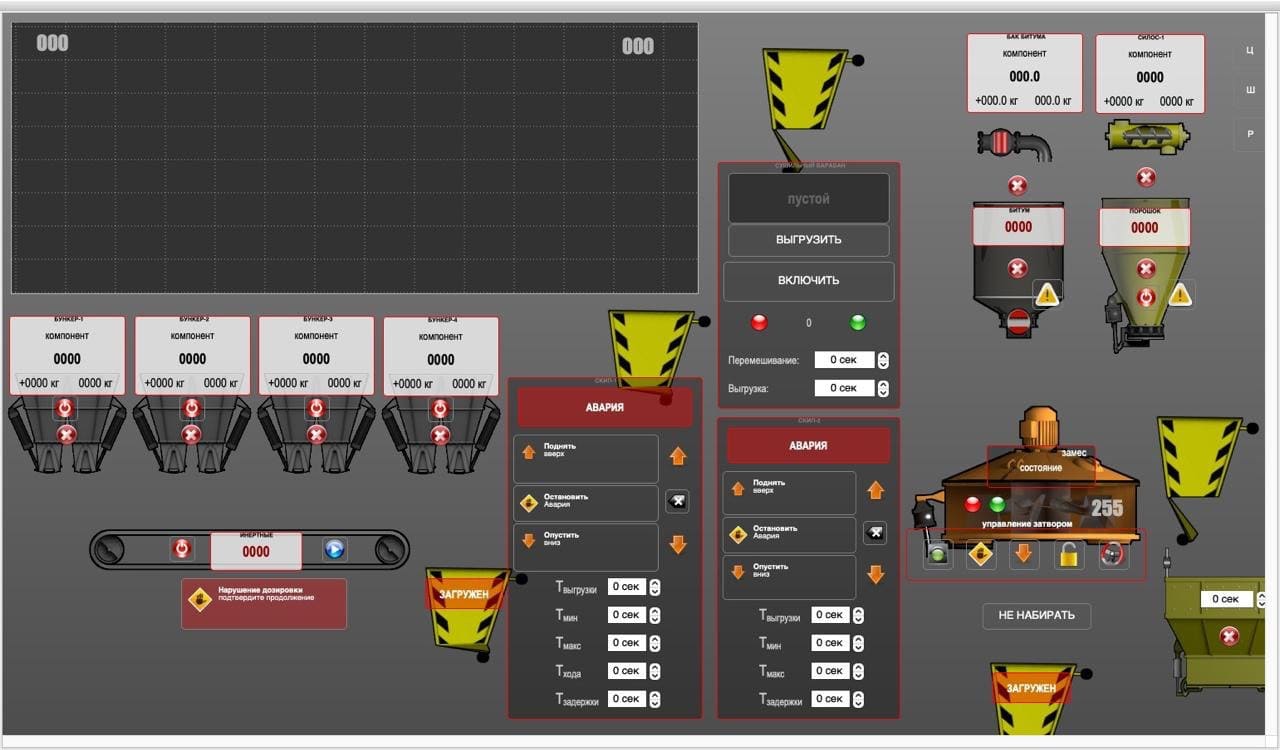Click the red indicator lamp inside the mixer
This screenshot has height=750, width=1280.
(972, 503)
